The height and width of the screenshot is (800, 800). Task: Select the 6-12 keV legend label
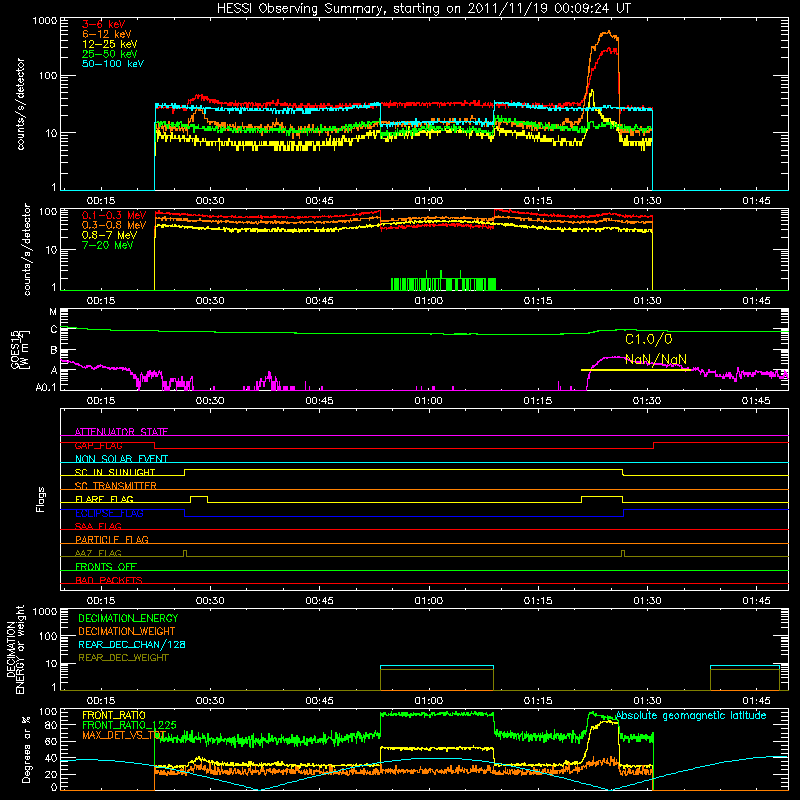tap(107, 34)
